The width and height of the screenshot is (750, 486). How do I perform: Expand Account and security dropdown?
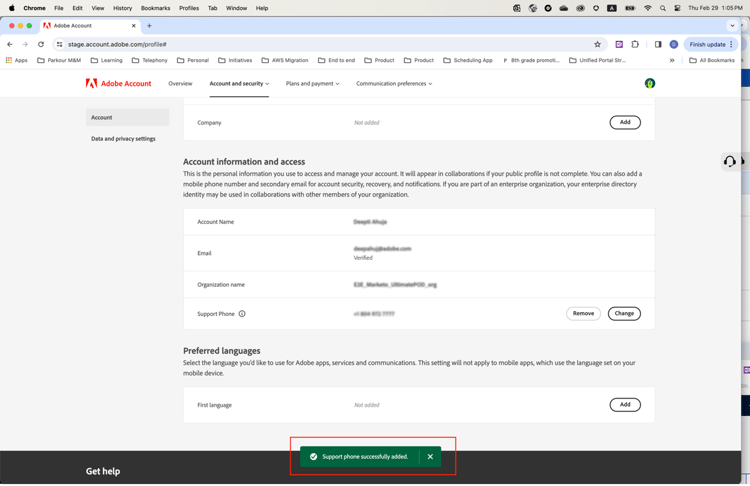coord(239,83)
